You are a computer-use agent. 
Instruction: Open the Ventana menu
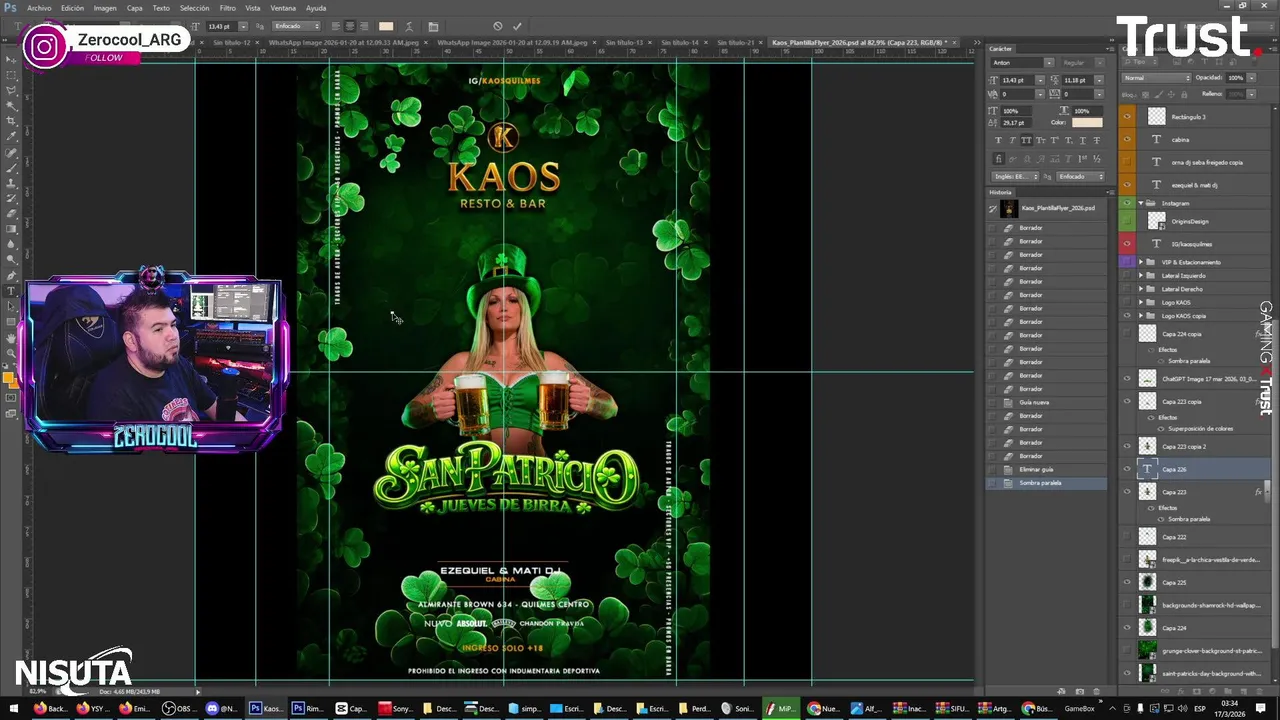[x=283, y=8]
